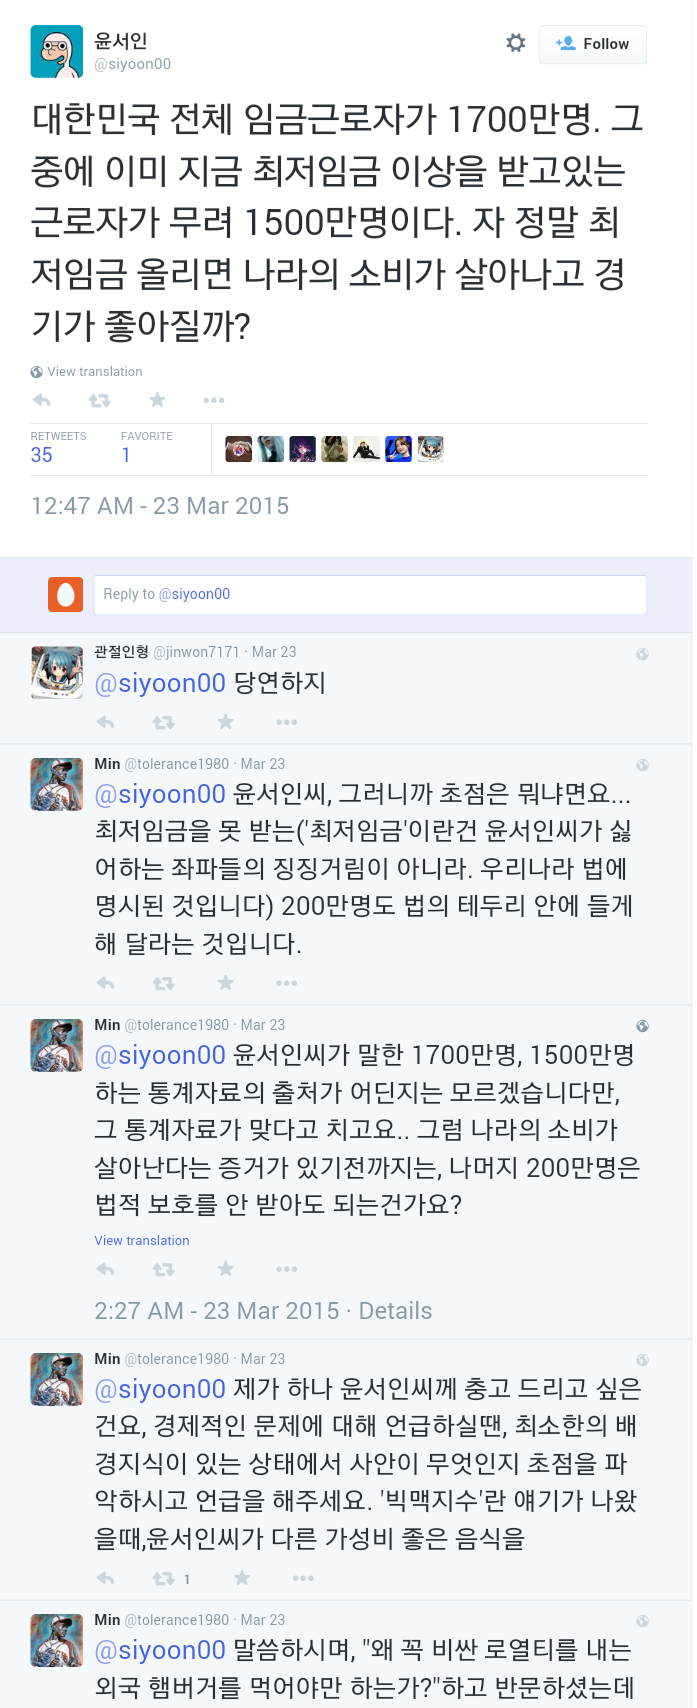The height and width of the screenshot is (1708, 697).
Task: Favorite the second Min tweet
Action: [226, 1269]
